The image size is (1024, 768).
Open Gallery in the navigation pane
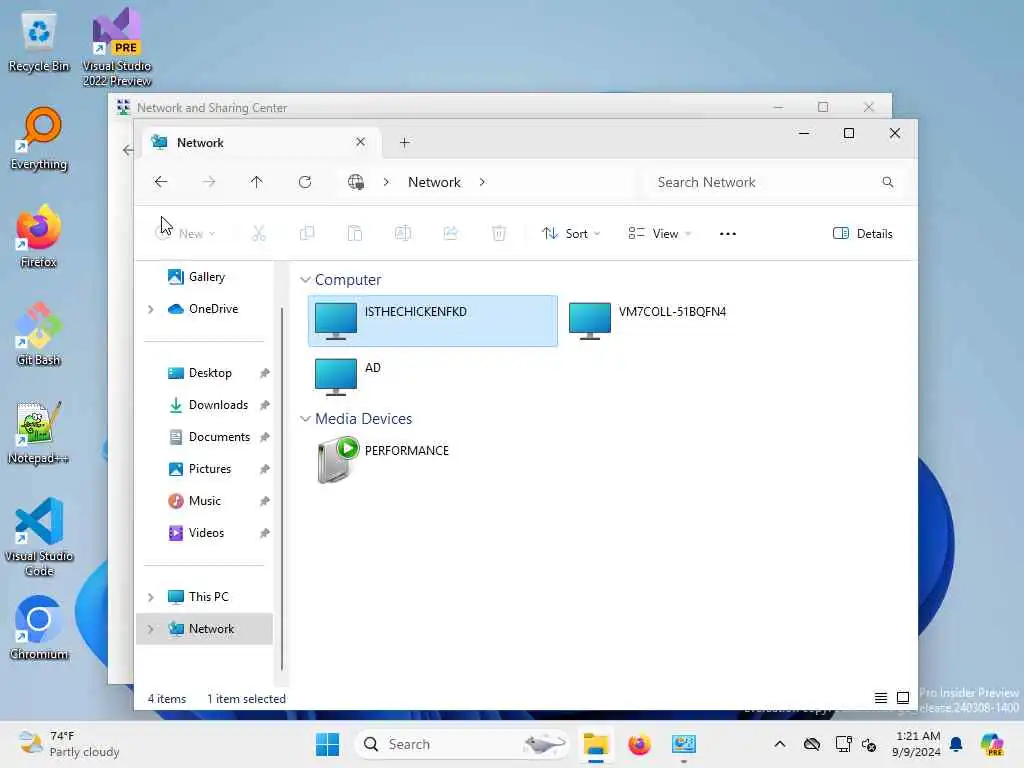click(205, 277)
